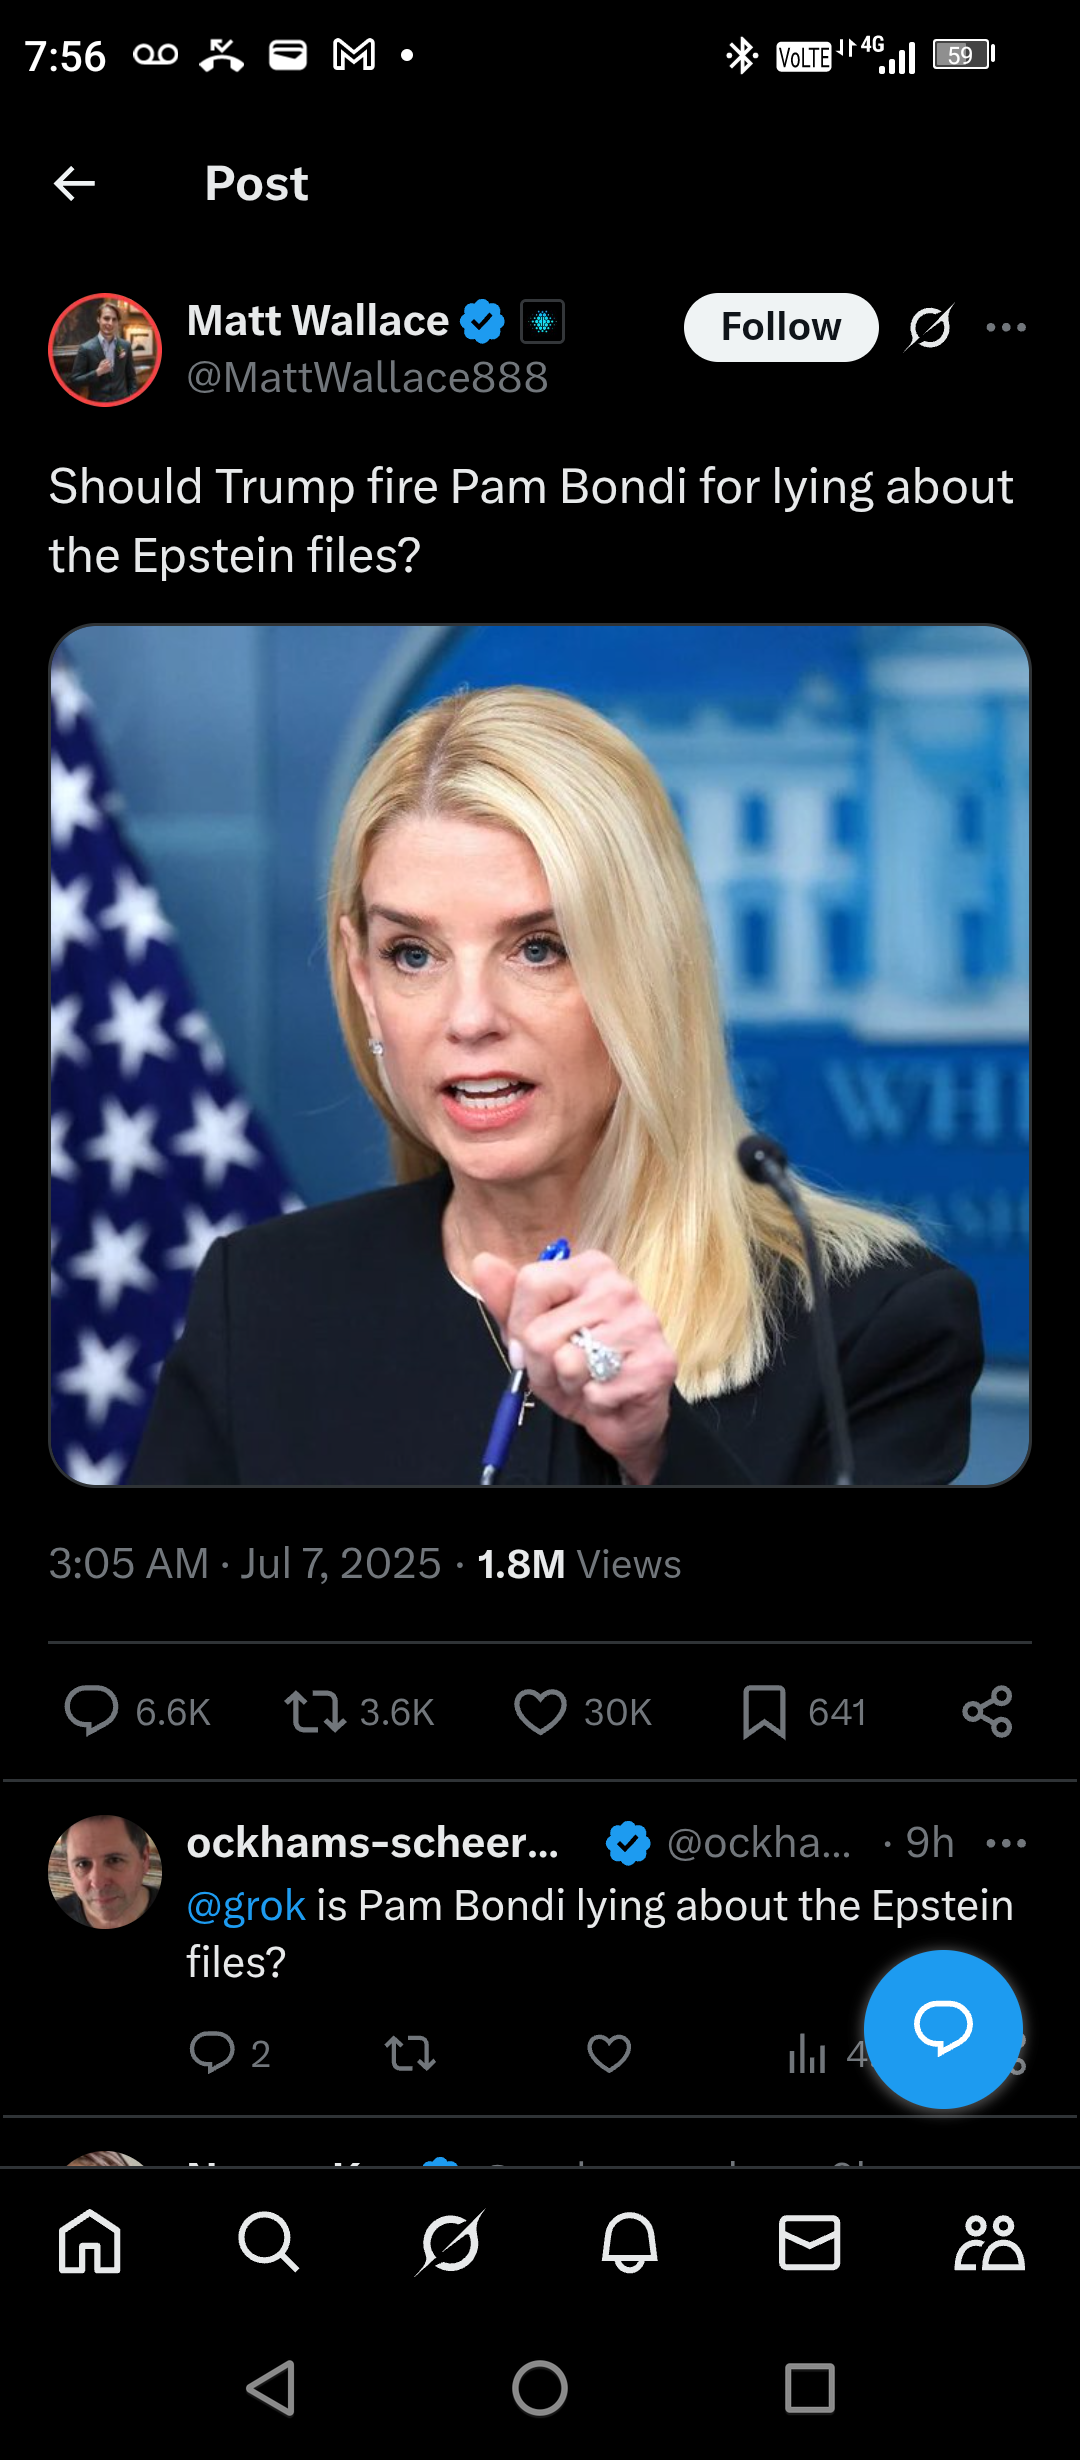Open the @grok mention link

point(246,1906)
